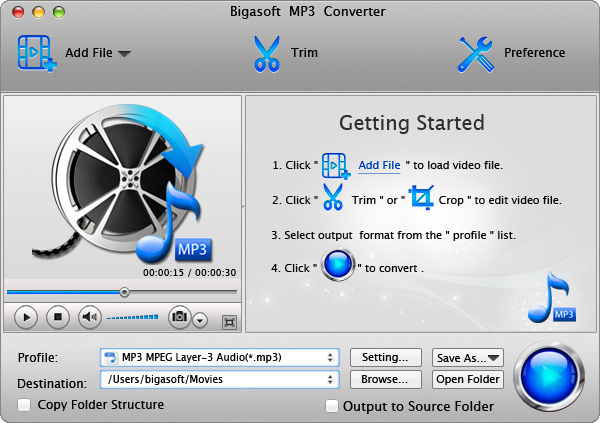Take a snapshot with camera icon
The height and width of the screenshot is (423, 600).
point(179,318)
